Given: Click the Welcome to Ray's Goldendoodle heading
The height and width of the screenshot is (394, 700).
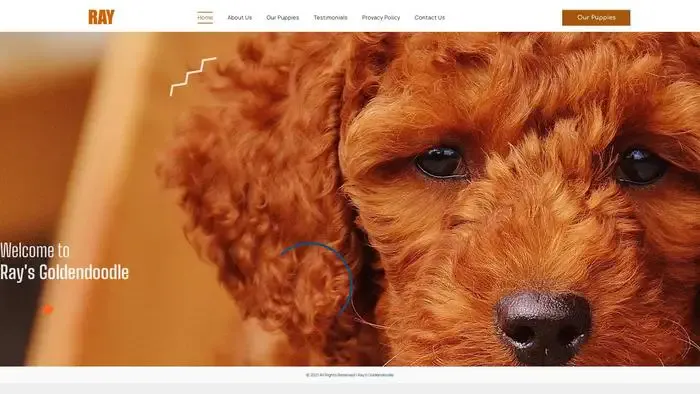Looking at the screenshot, I should (64, 261).
